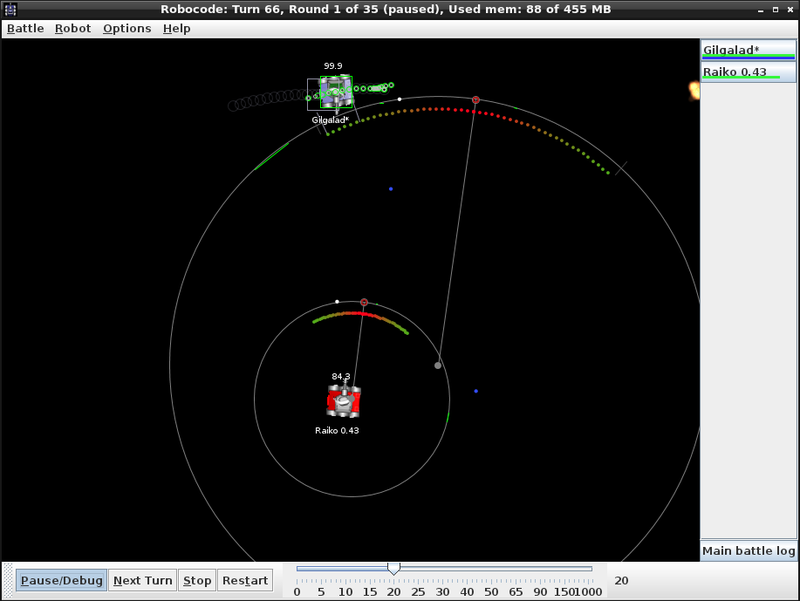Open the Robot menu
Screen dimensions: 800x601
click(x=73, y=29)
